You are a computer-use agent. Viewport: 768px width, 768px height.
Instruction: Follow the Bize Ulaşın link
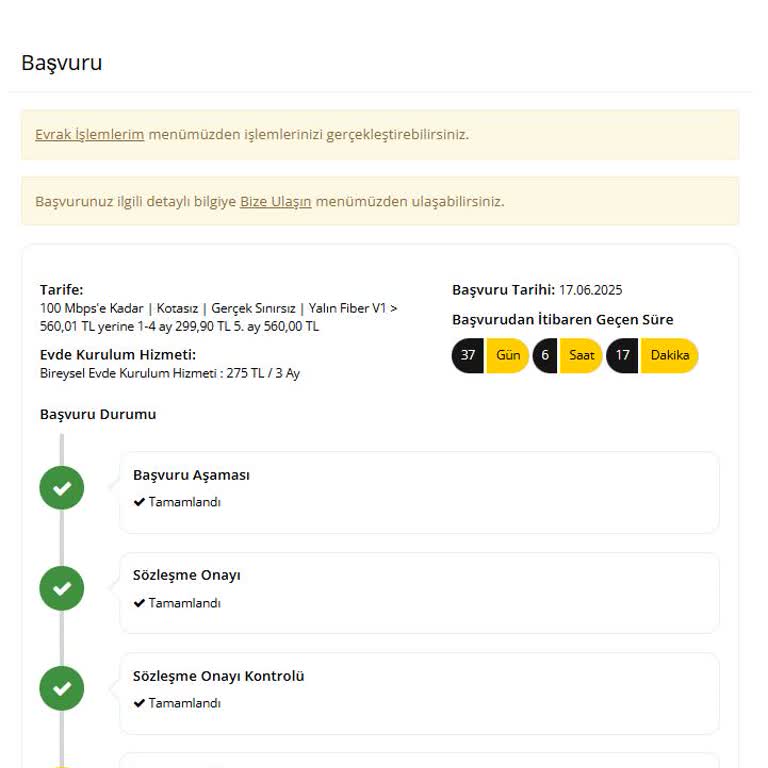point(275,201)
